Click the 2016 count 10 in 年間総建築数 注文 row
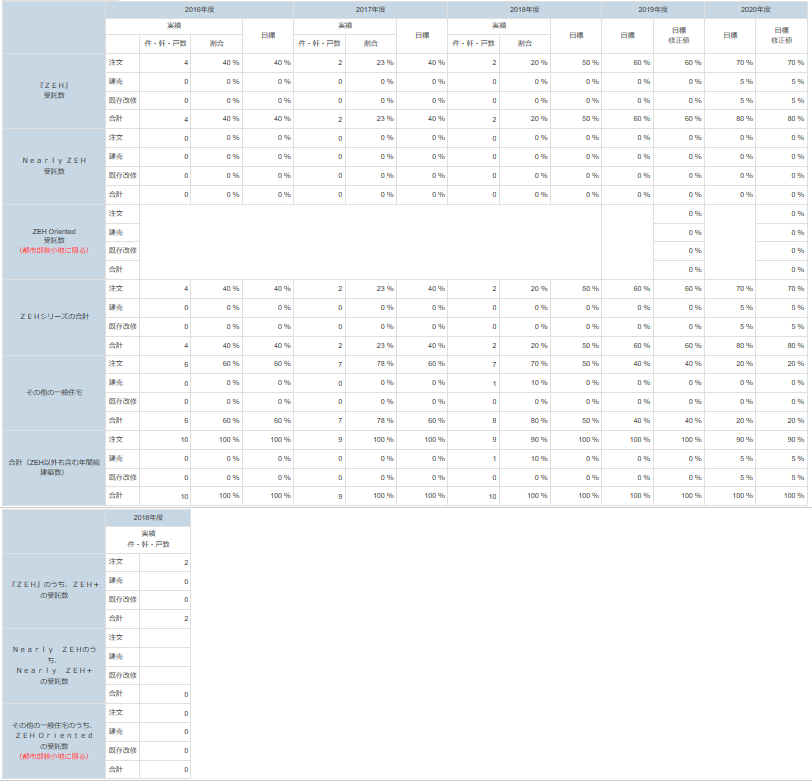 (165, 440)
